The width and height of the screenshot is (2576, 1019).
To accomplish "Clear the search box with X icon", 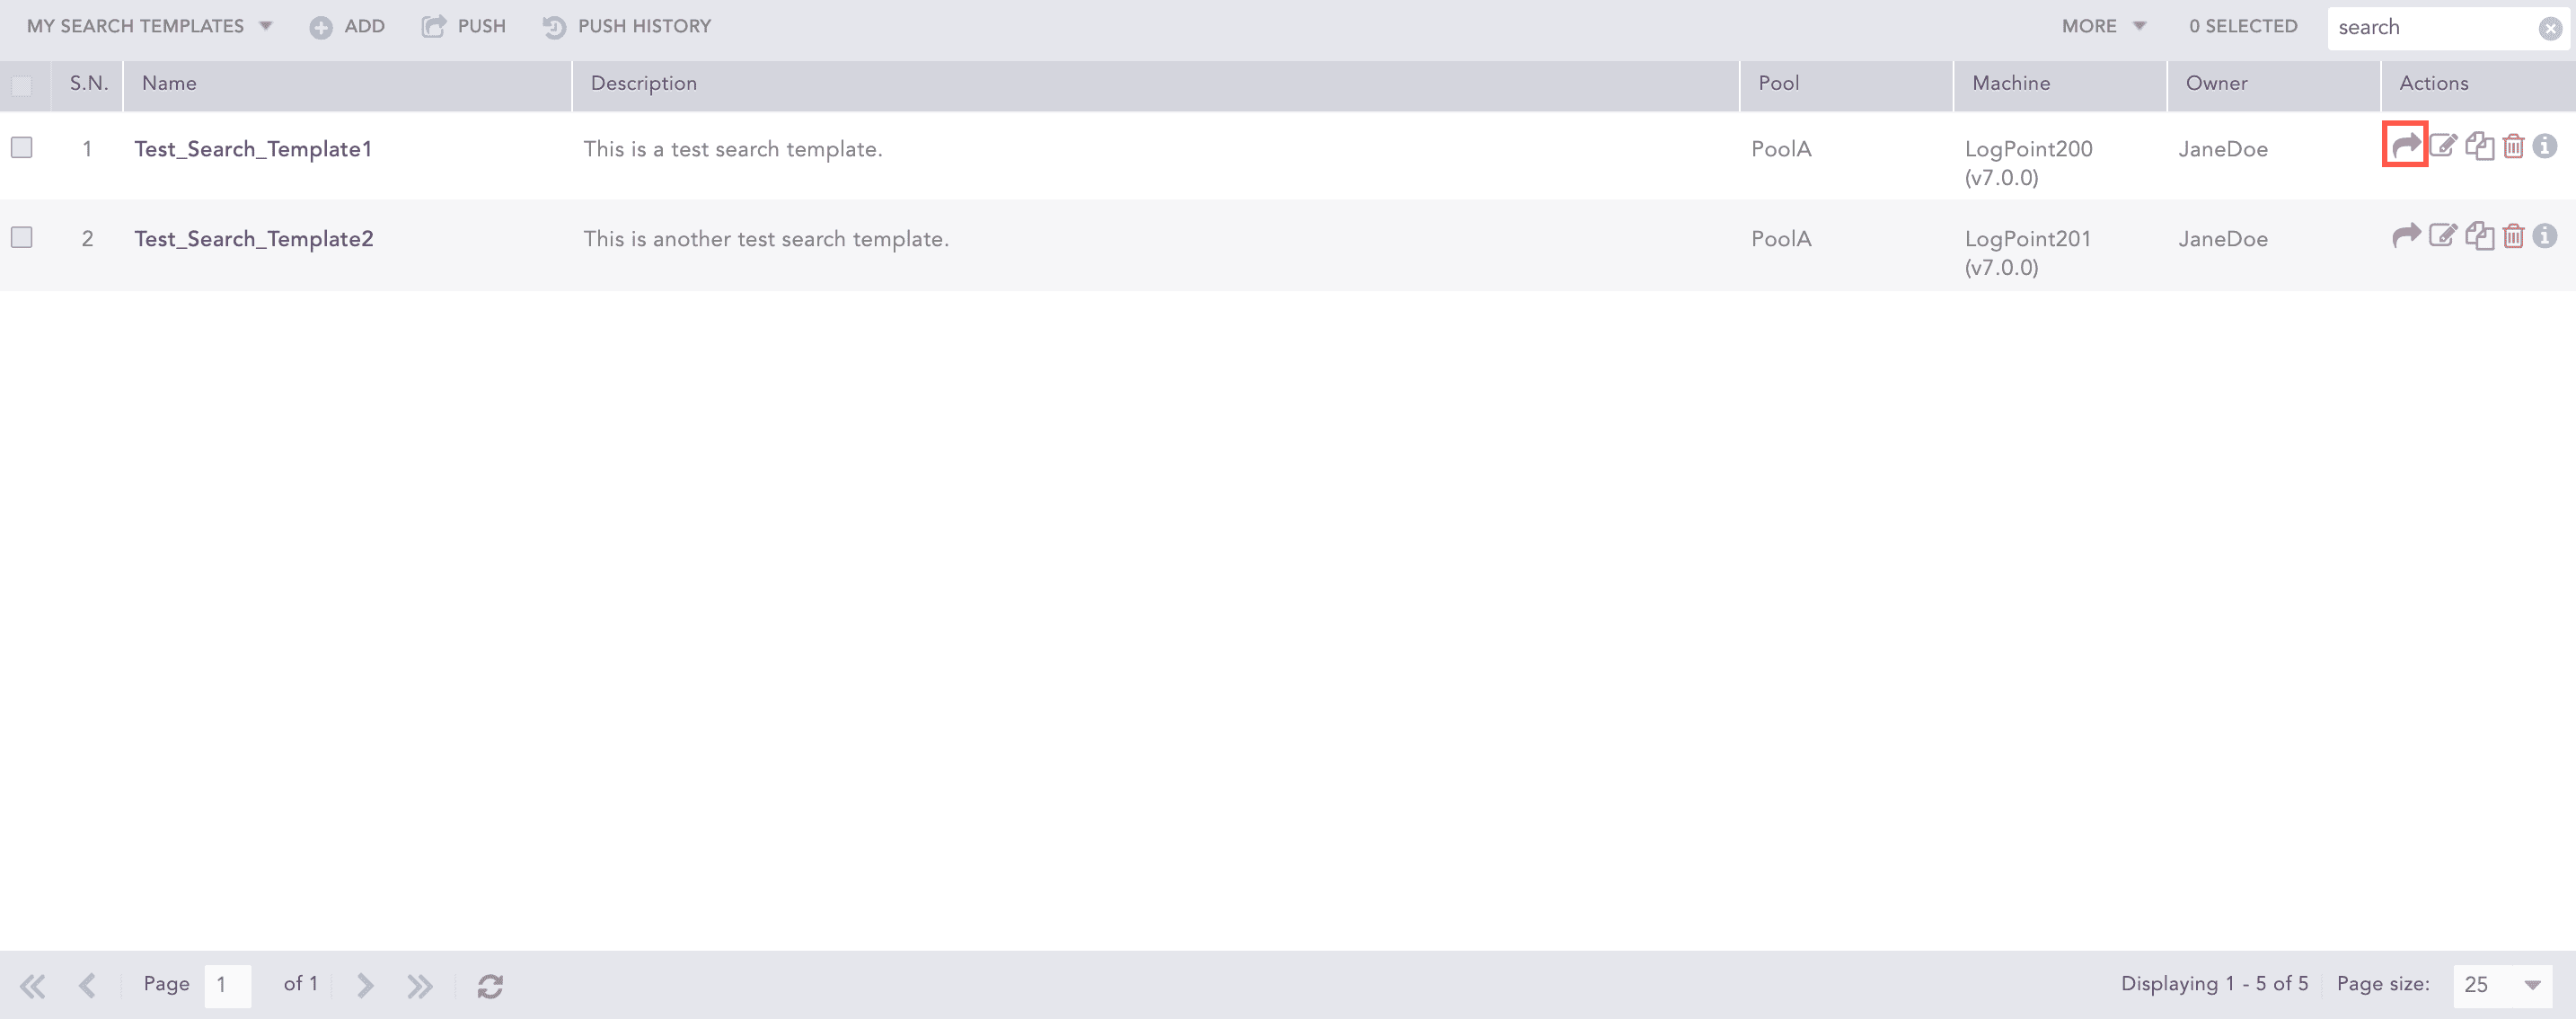I will (x=2549, y=28).
